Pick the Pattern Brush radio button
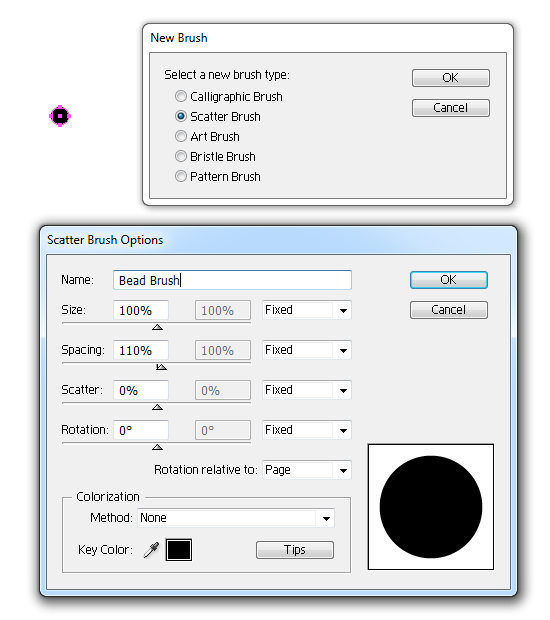Screen dimensions: 550x620 click(181, 176)
